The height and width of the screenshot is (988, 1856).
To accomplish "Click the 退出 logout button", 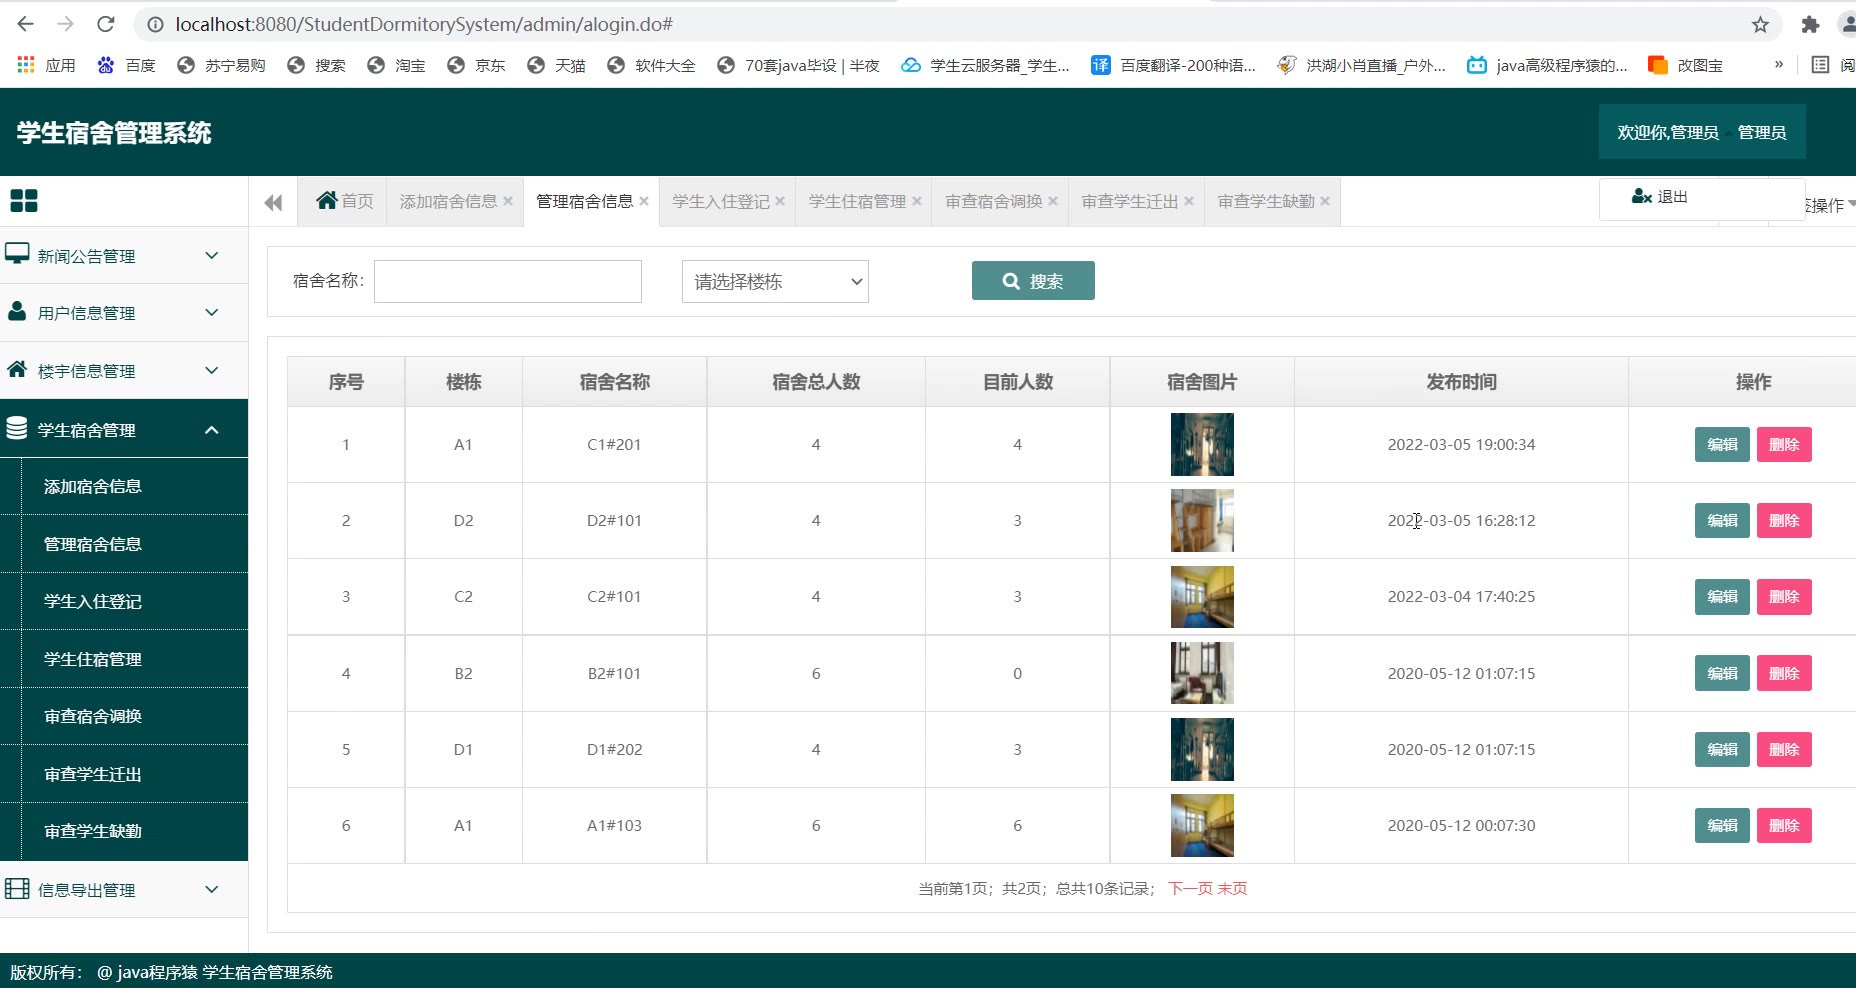I will coord(1661,197).
